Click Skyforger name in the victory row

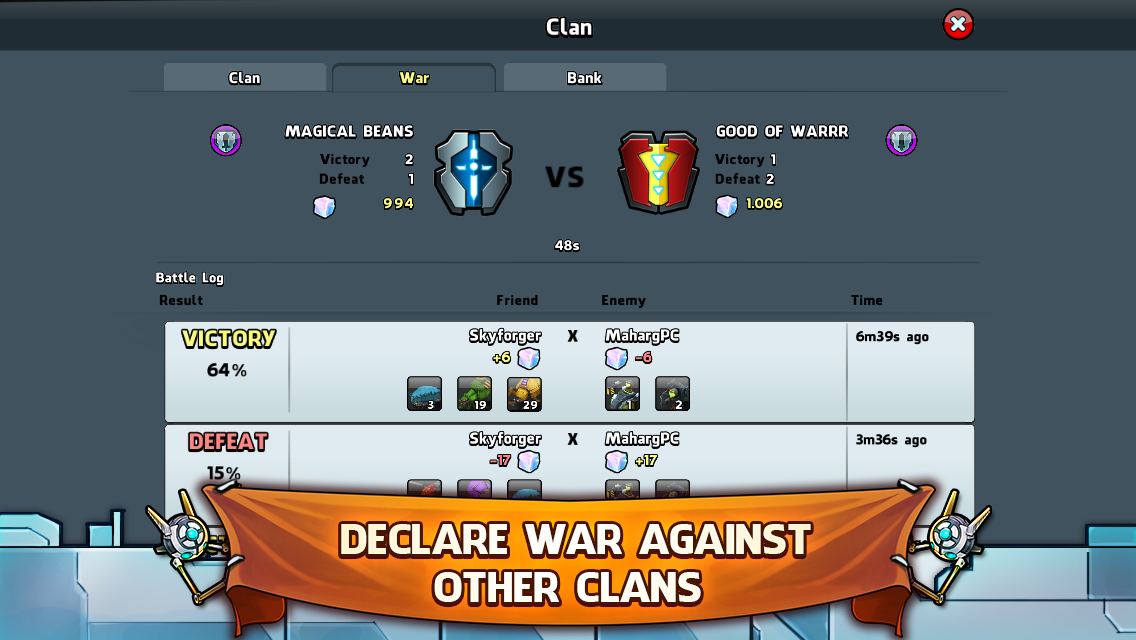point(505,336)
